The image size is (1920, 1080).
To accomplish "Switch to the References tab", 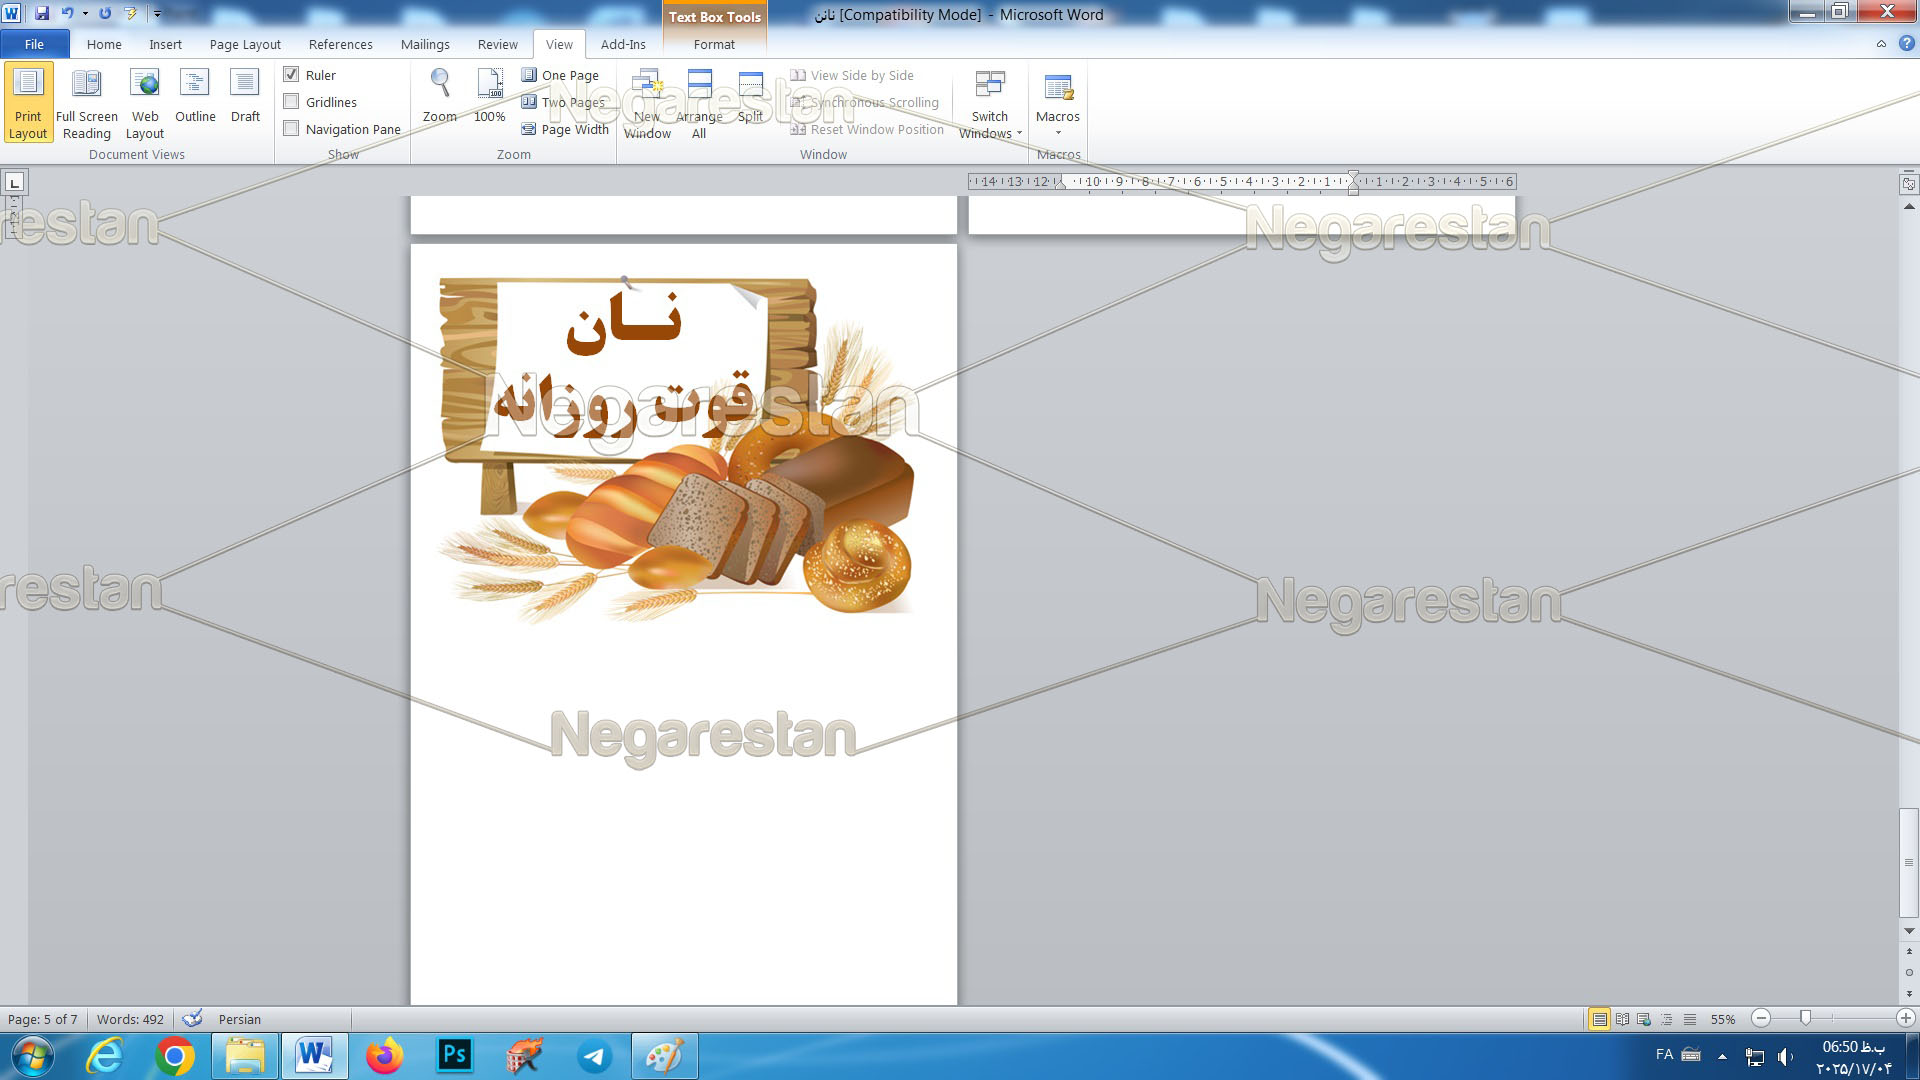I will coord(340,44).
